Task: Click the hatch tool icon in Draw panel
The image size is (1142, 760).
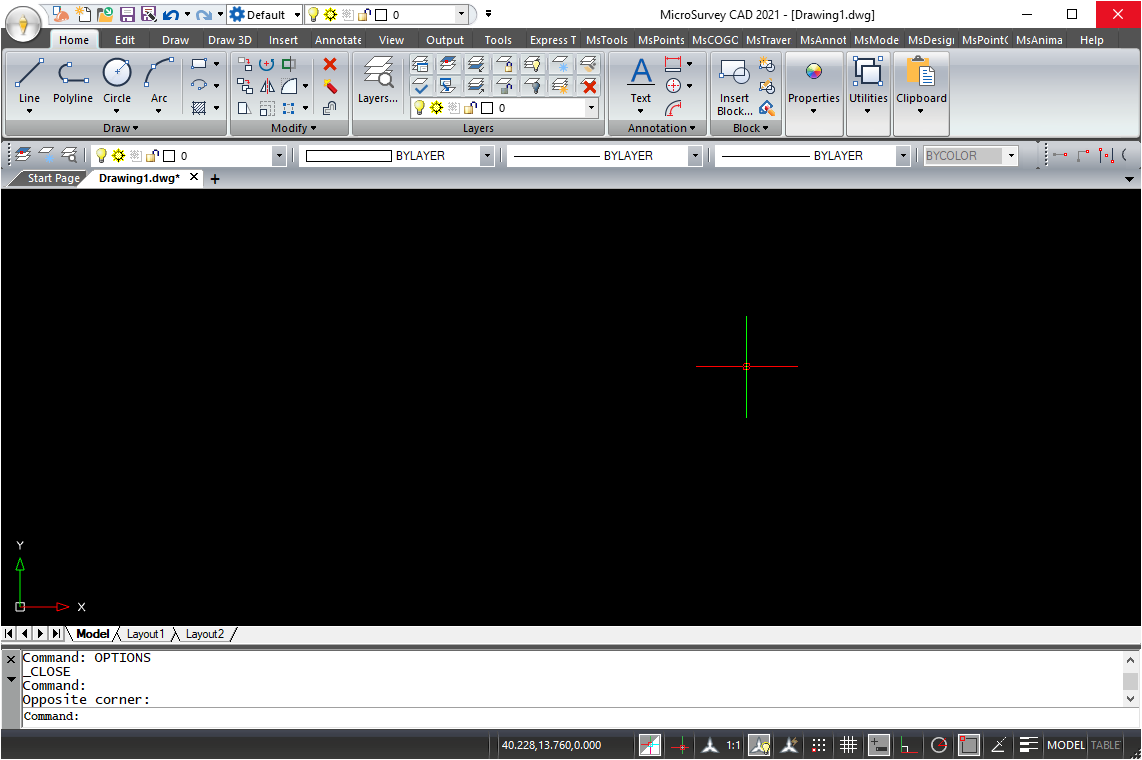Action: tap(199, 108)
